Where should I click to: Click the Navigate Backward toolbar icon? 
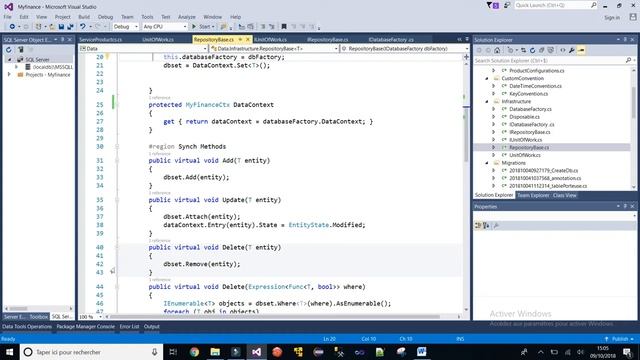click(x=12, y=27)
